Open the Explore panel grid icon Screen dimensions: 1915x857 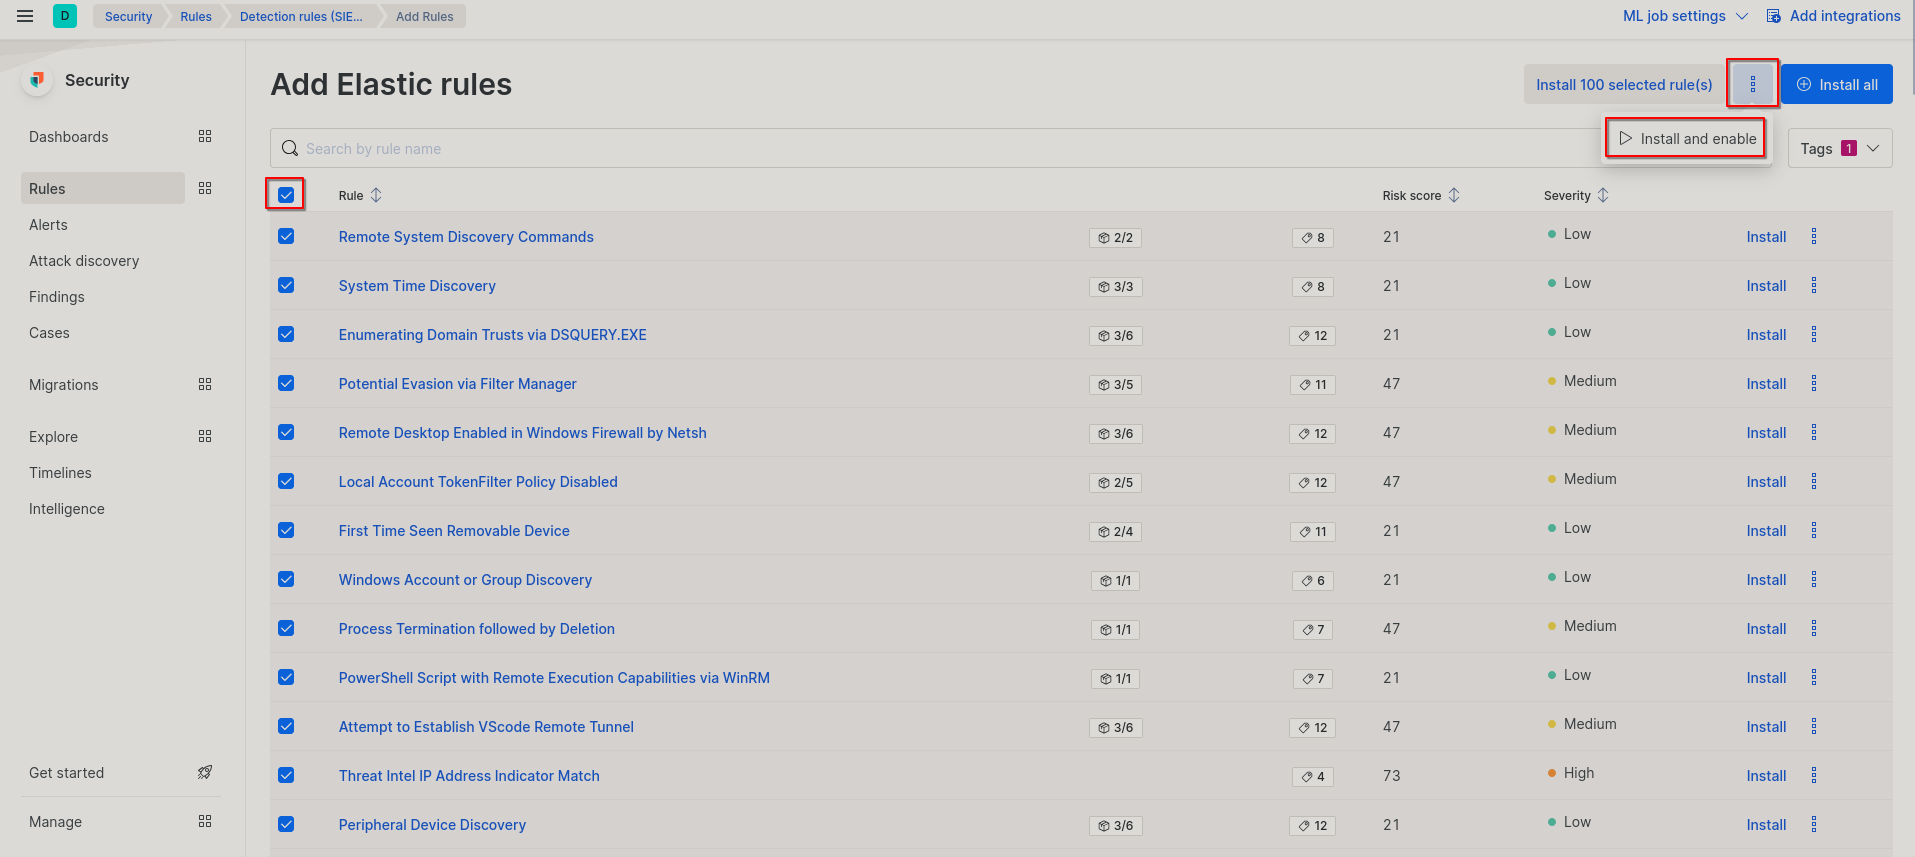coord(205,436)
